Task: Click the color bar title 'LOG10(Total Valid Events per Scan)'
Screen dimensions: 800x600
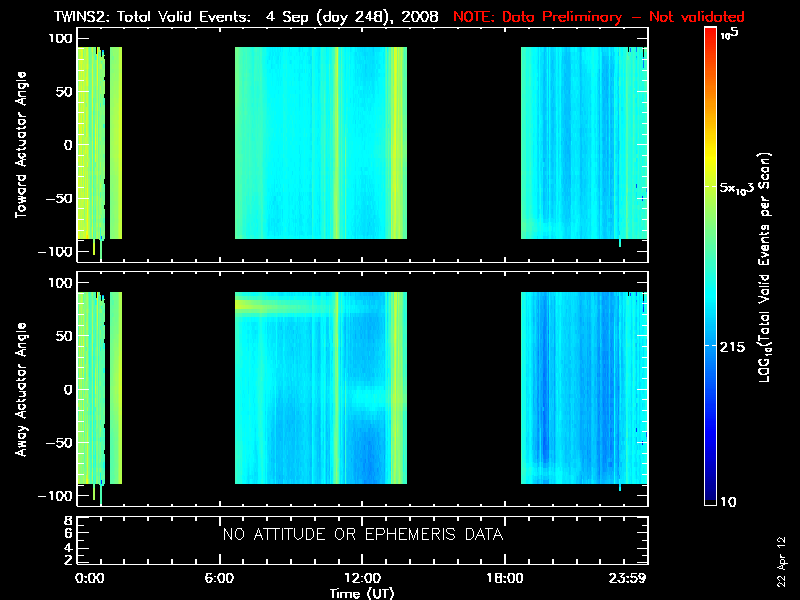Action: tap(764, 267)
